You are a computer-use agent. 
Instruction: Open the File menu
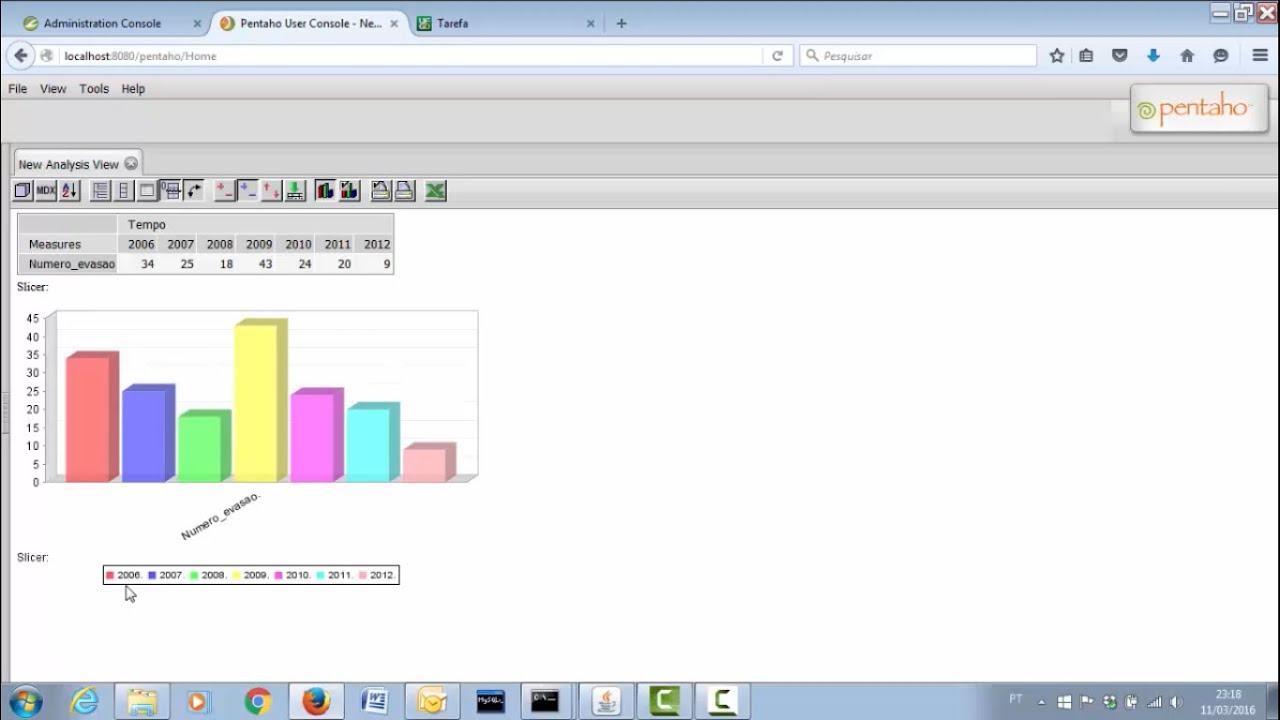click(x=18, y=89)
